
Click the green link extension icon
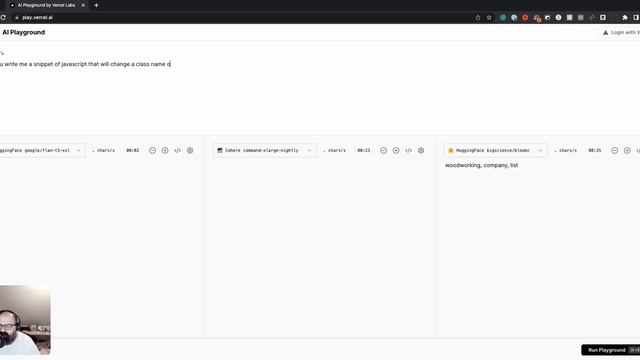(591, 18)
